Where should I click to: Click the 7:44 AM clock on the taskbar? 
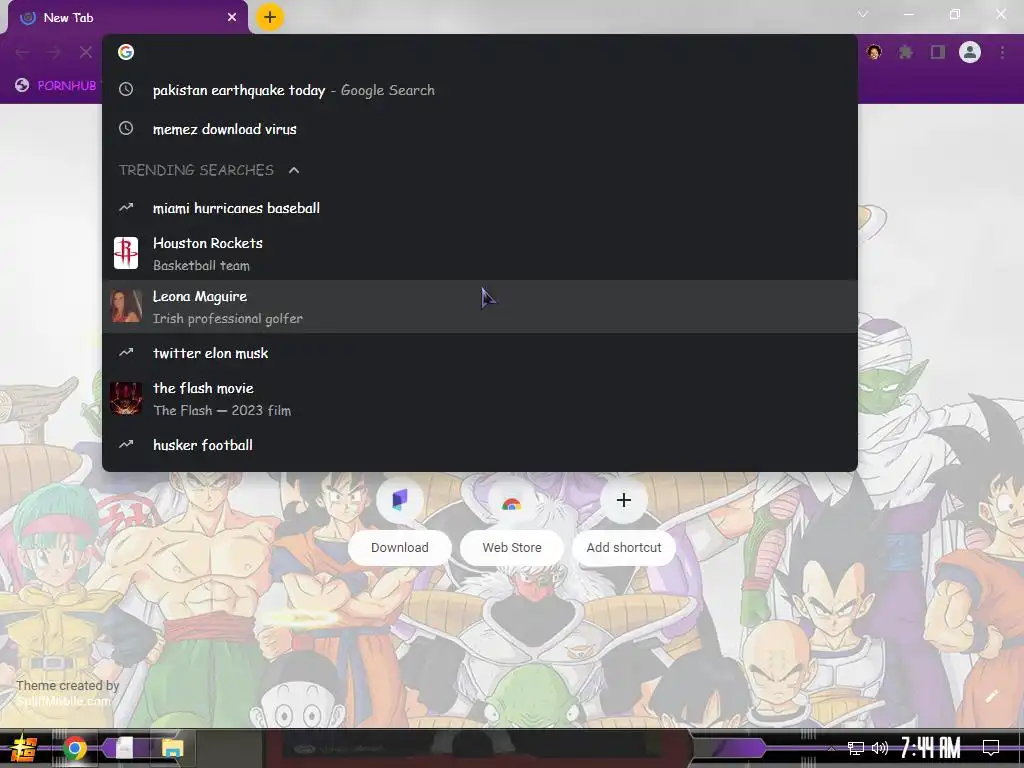click(931, 748)
